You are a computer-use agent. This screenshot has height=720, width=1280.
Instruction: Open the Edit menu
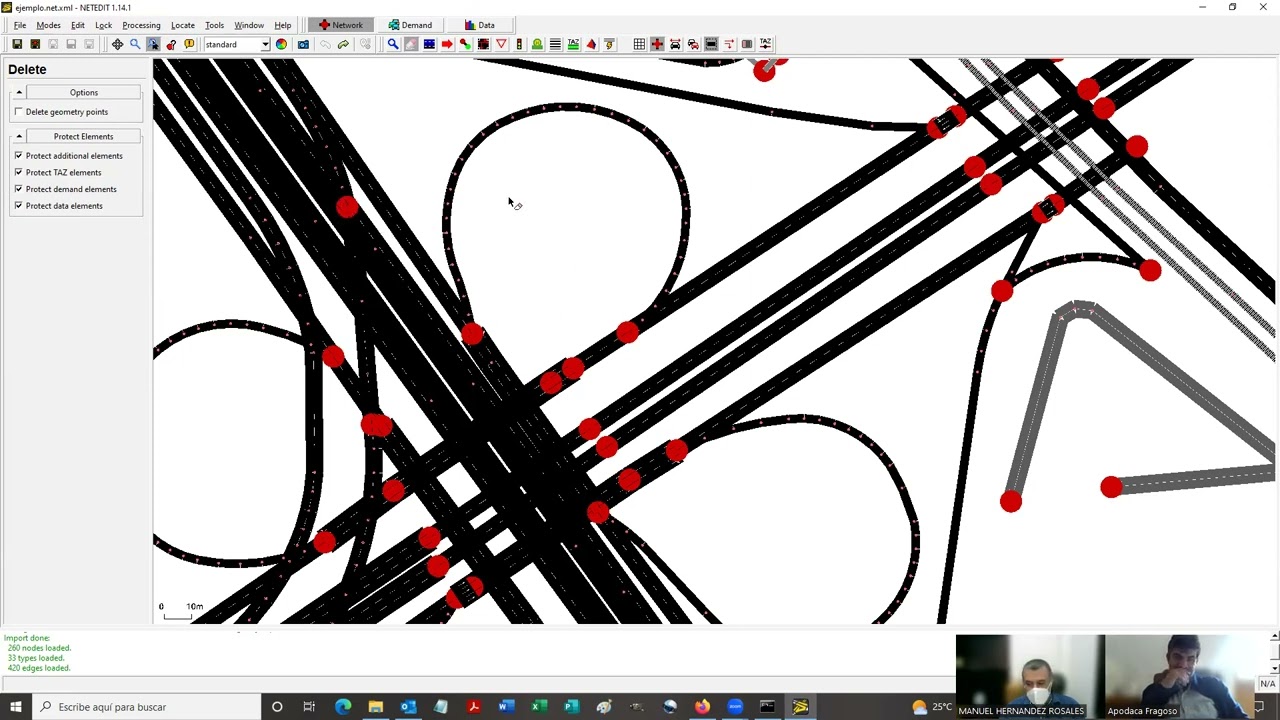click(x=77, y=25)
